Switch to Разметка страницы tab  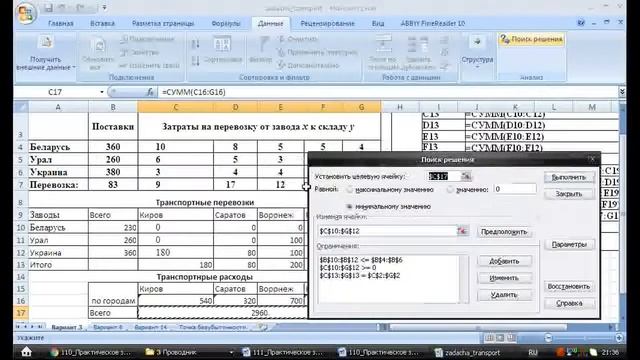(163, 23)
